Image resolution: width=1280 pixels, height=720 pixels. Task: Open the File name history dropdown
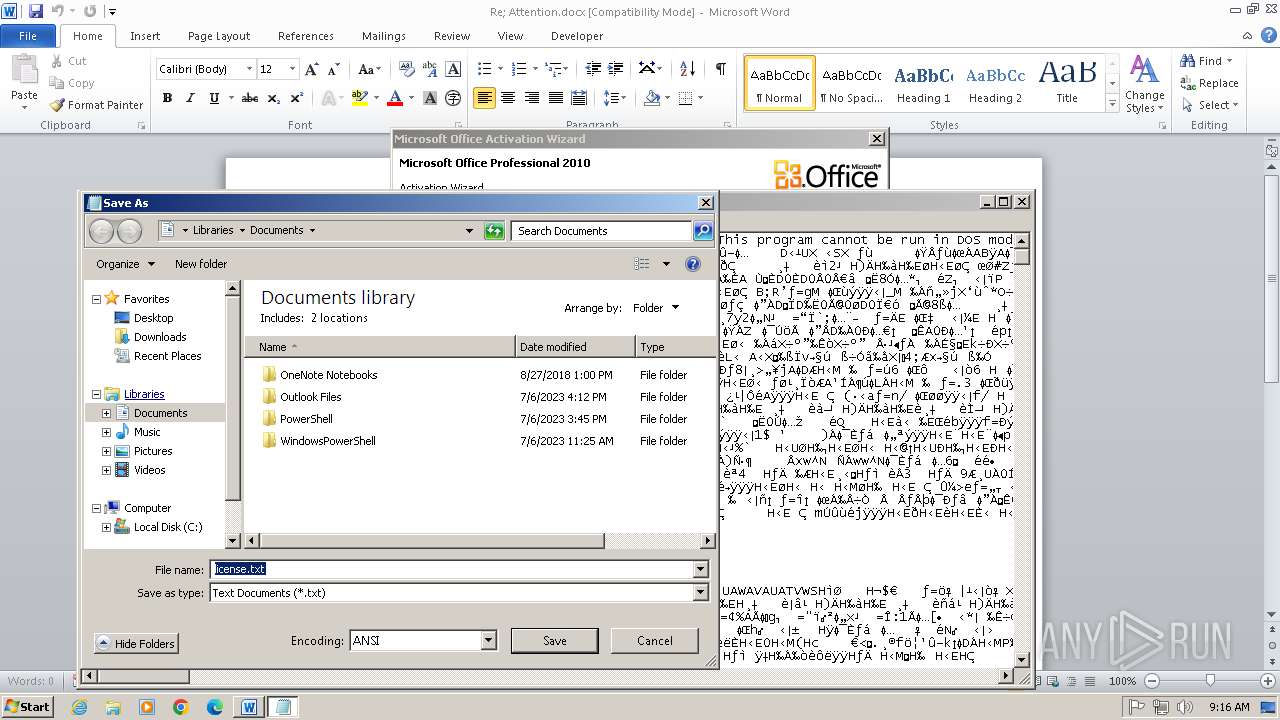coord(700,570)
